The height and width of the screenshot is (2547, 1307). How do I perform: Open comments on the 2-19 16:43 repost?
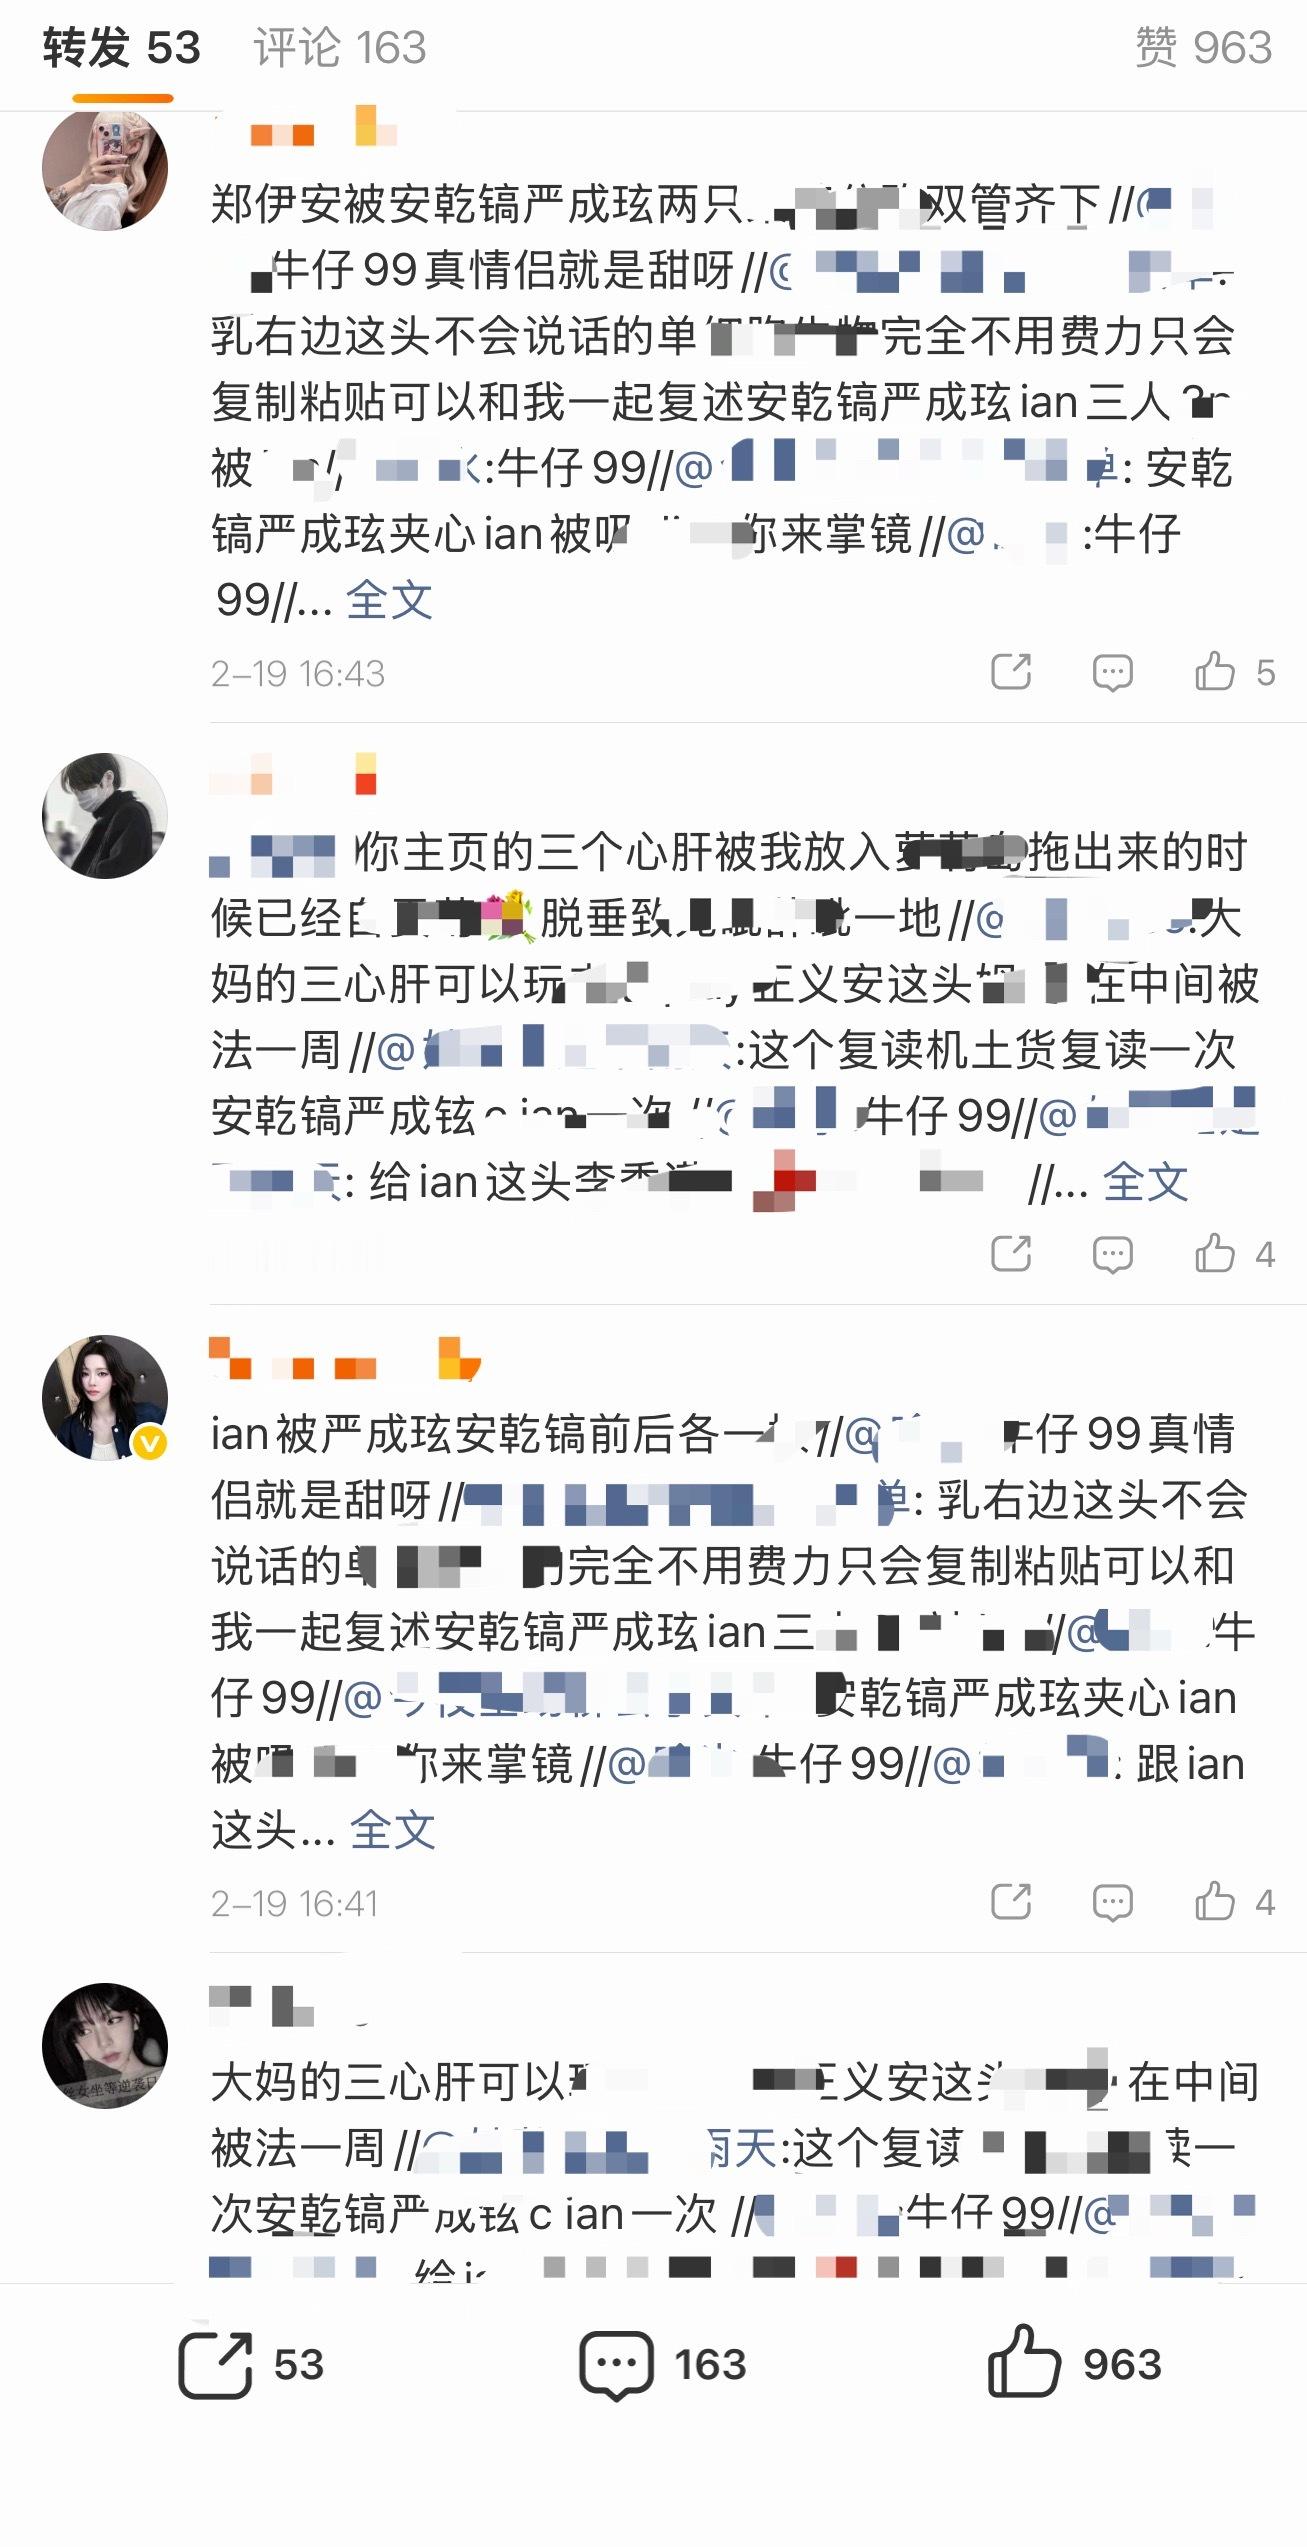coord(1112,672)
